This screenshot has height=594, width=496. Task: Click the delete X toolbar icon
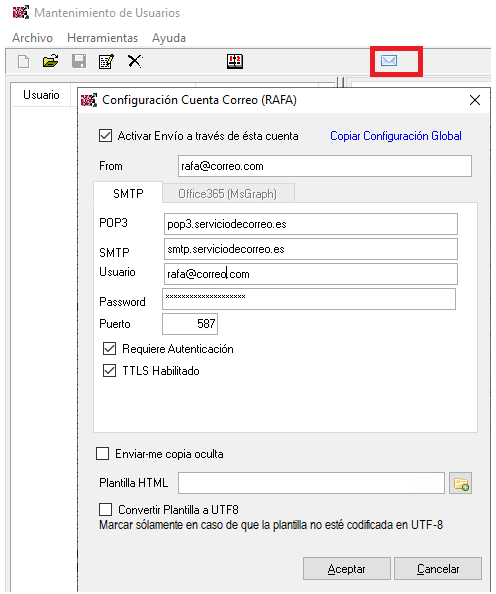pyautogui.click(x=135, y=61)
